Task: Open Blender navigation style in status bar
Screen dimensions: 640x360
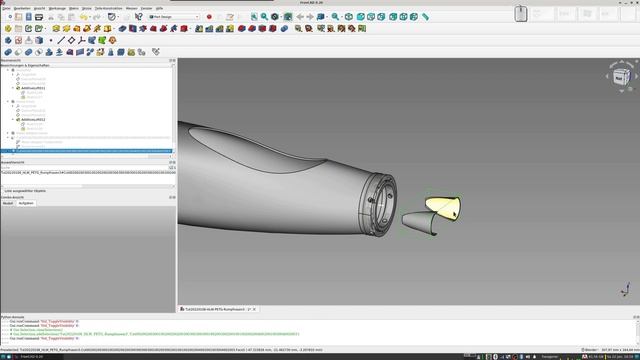Action: pyautogui.click(x=590, y=350)
